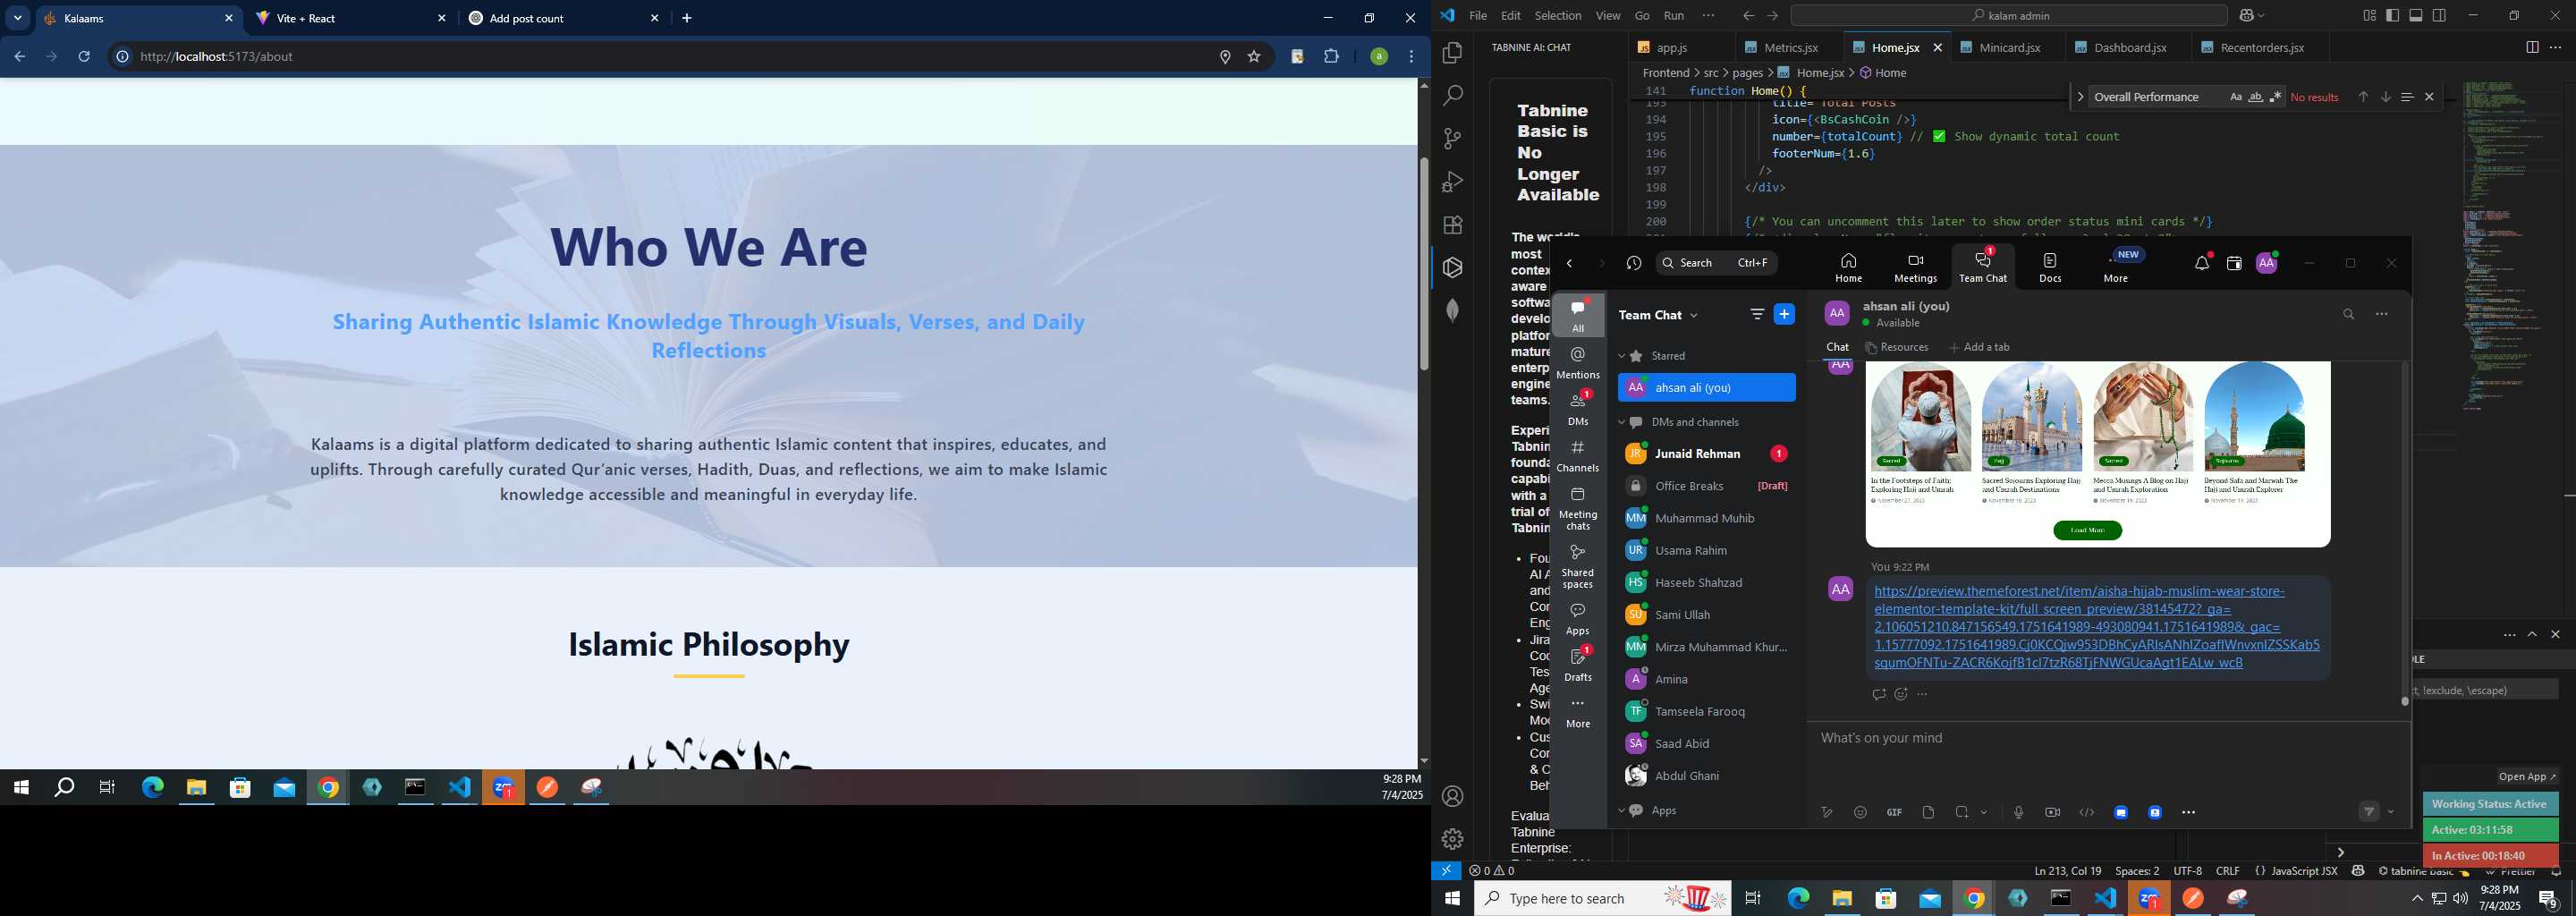
Task: Expand replace toggle arrow in find widget
Action: coord(2080,97)
